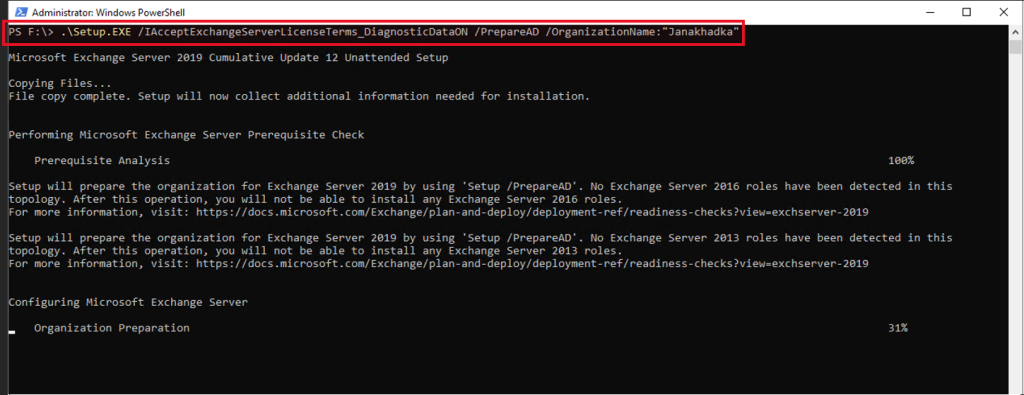Click the vertical scrollbar up arrow
Screen dimensions: 1024x395
pyautogui.click(x=1016, y=32)
